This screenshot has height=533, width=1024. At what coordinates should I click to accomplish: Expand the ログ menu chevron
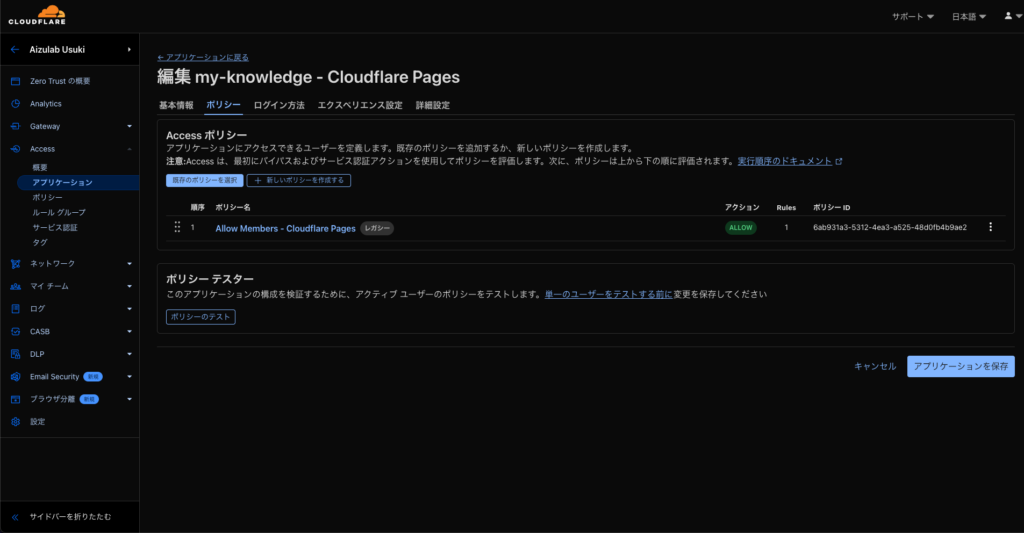[129, 309]
